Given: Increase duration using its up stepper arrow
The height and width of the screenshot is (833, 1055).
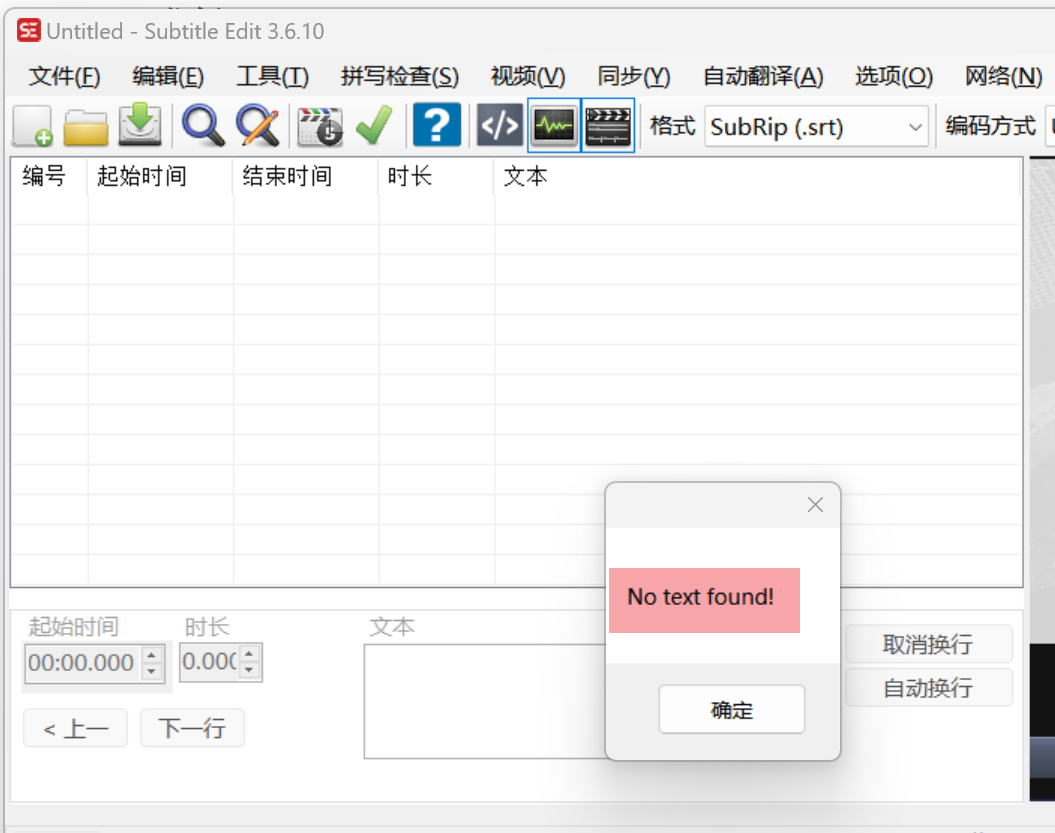Looking at the screenshot, I should (x=249, y=656).
